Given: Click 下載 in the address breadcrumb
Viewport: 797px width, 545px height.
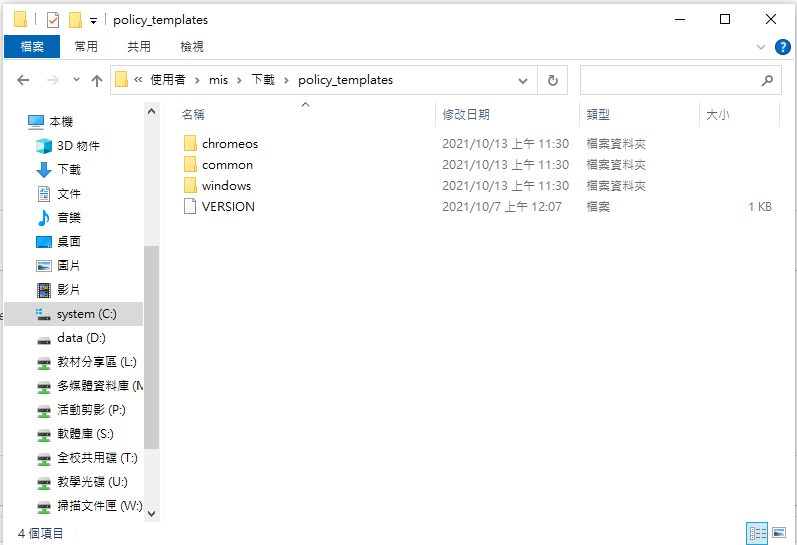Looking at the screenshot, I should point(263,80).
